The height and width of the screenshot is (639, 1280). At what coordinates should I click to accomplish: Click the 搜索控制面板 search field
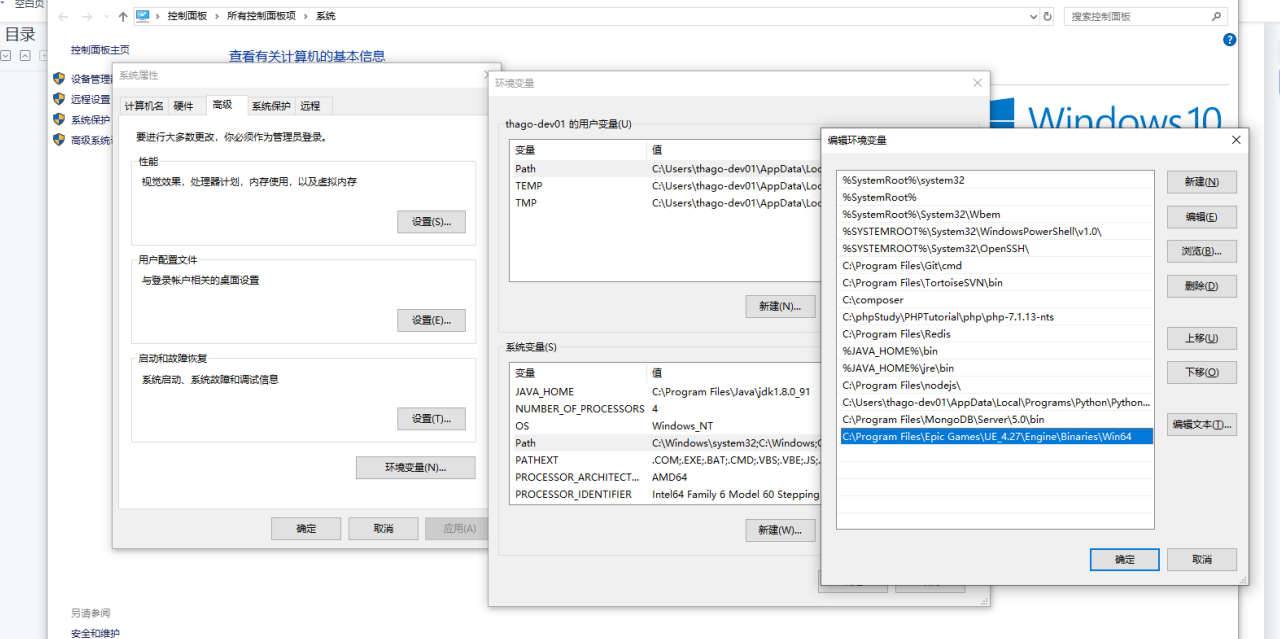[x=1136, y=17]
